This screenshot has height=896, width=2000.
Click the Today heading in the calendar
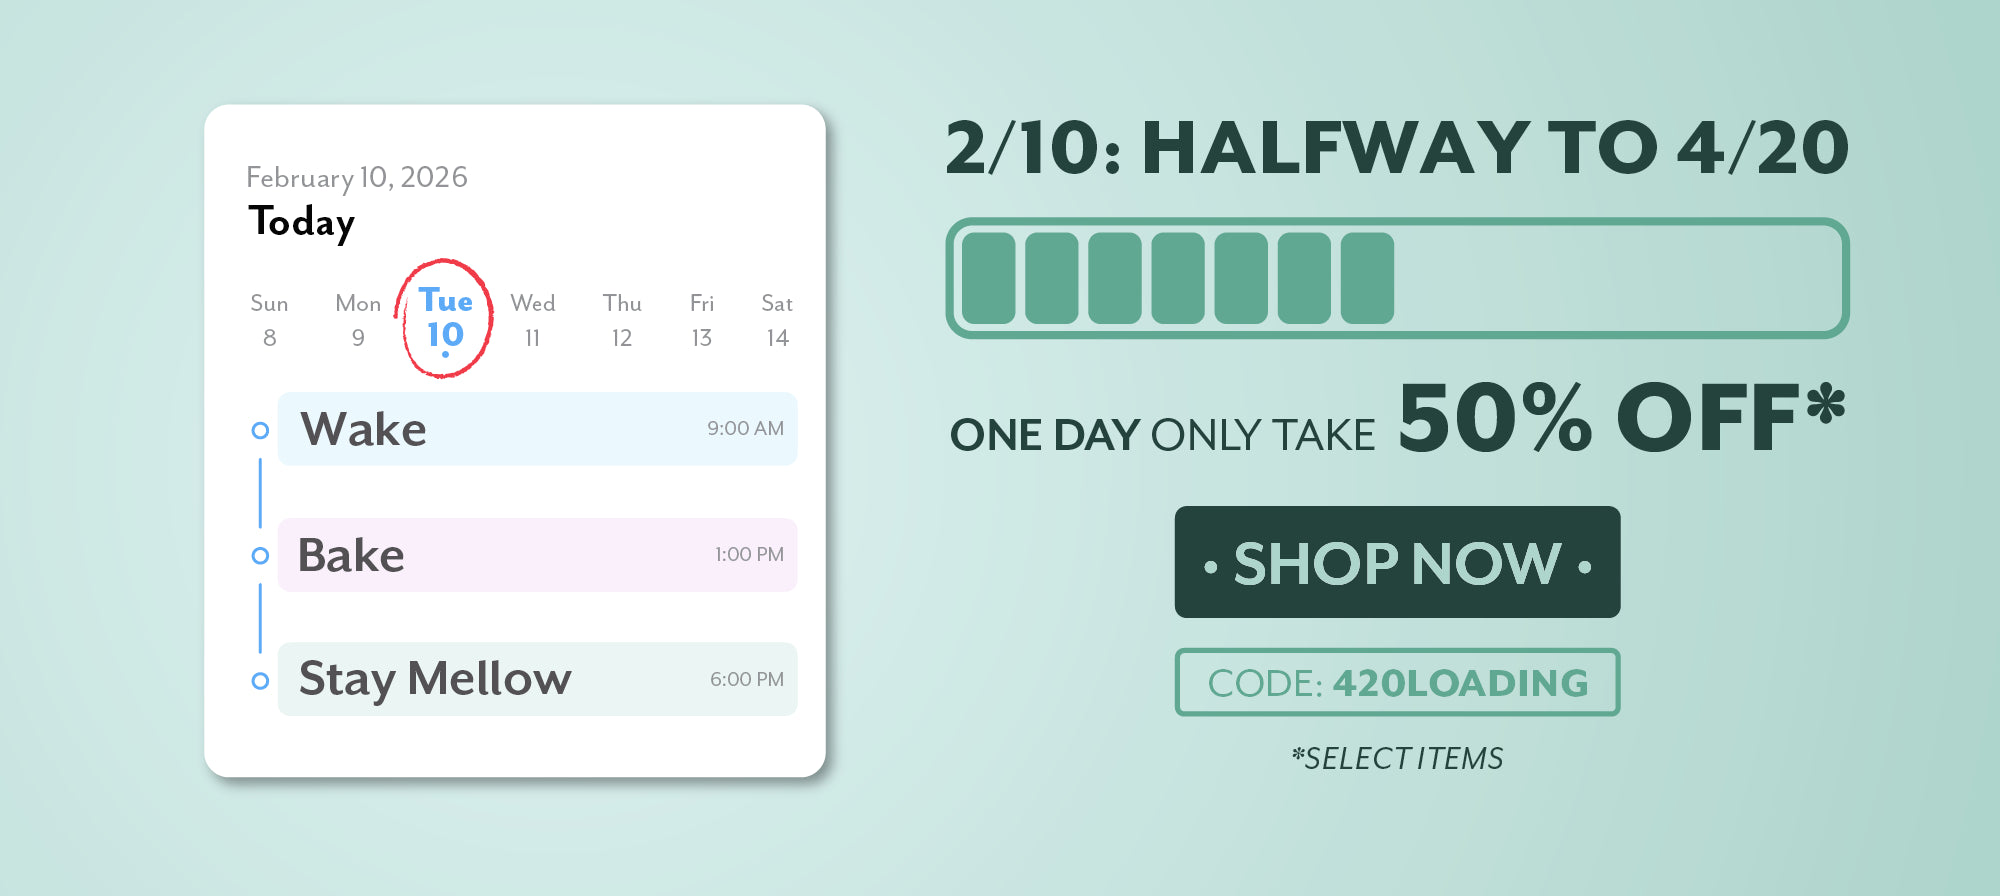tap(301, 222)
